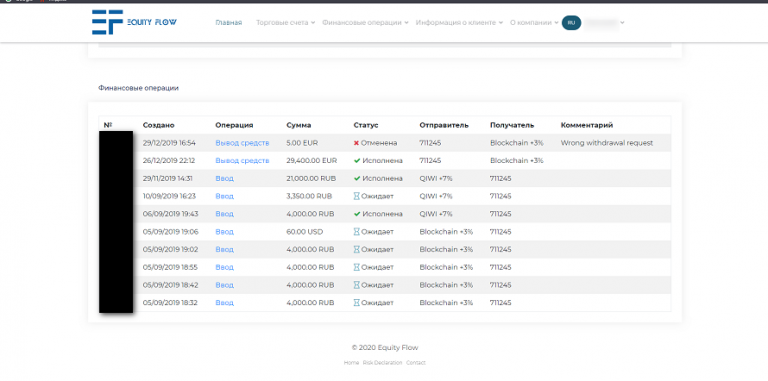Click hourglass icon on 05/09/2019 18:42 row
This screenshot has height=381, width=768.
click(x=357, y=285)
